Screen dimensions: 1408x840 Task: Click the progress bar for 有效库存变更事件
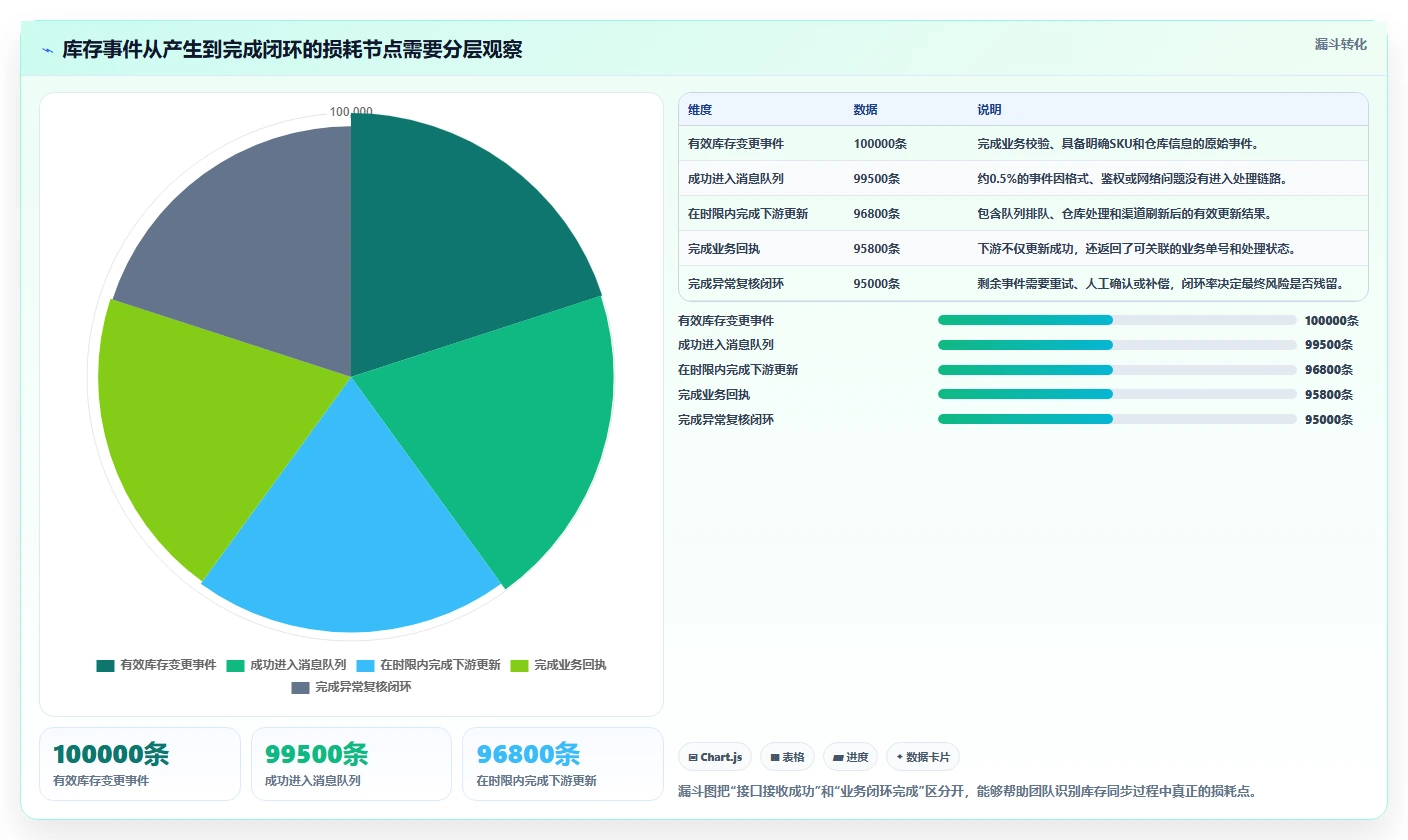pyautogui.click(x=1117, y=320)
